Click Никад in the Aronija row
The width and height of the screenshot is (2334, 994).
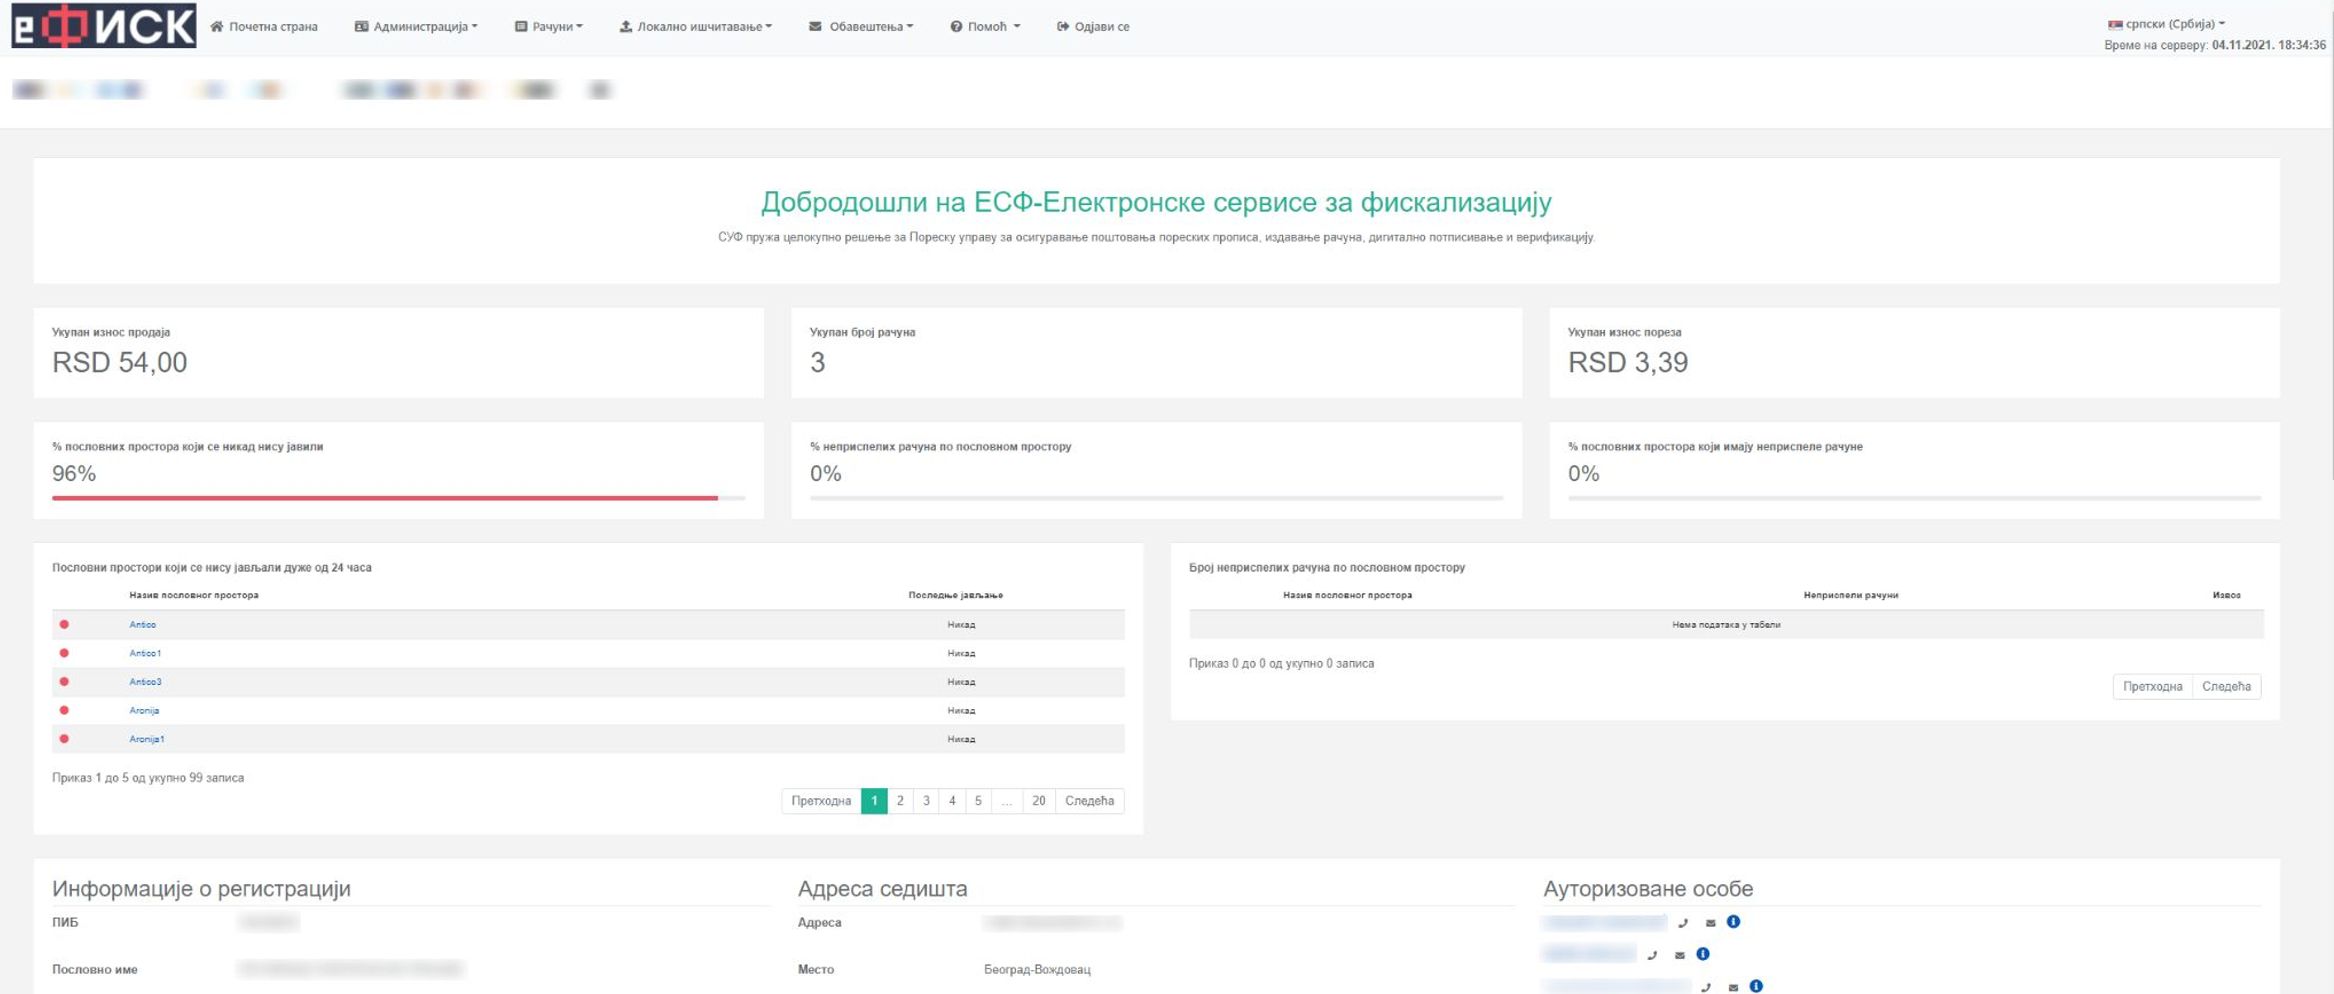[961, 711]
